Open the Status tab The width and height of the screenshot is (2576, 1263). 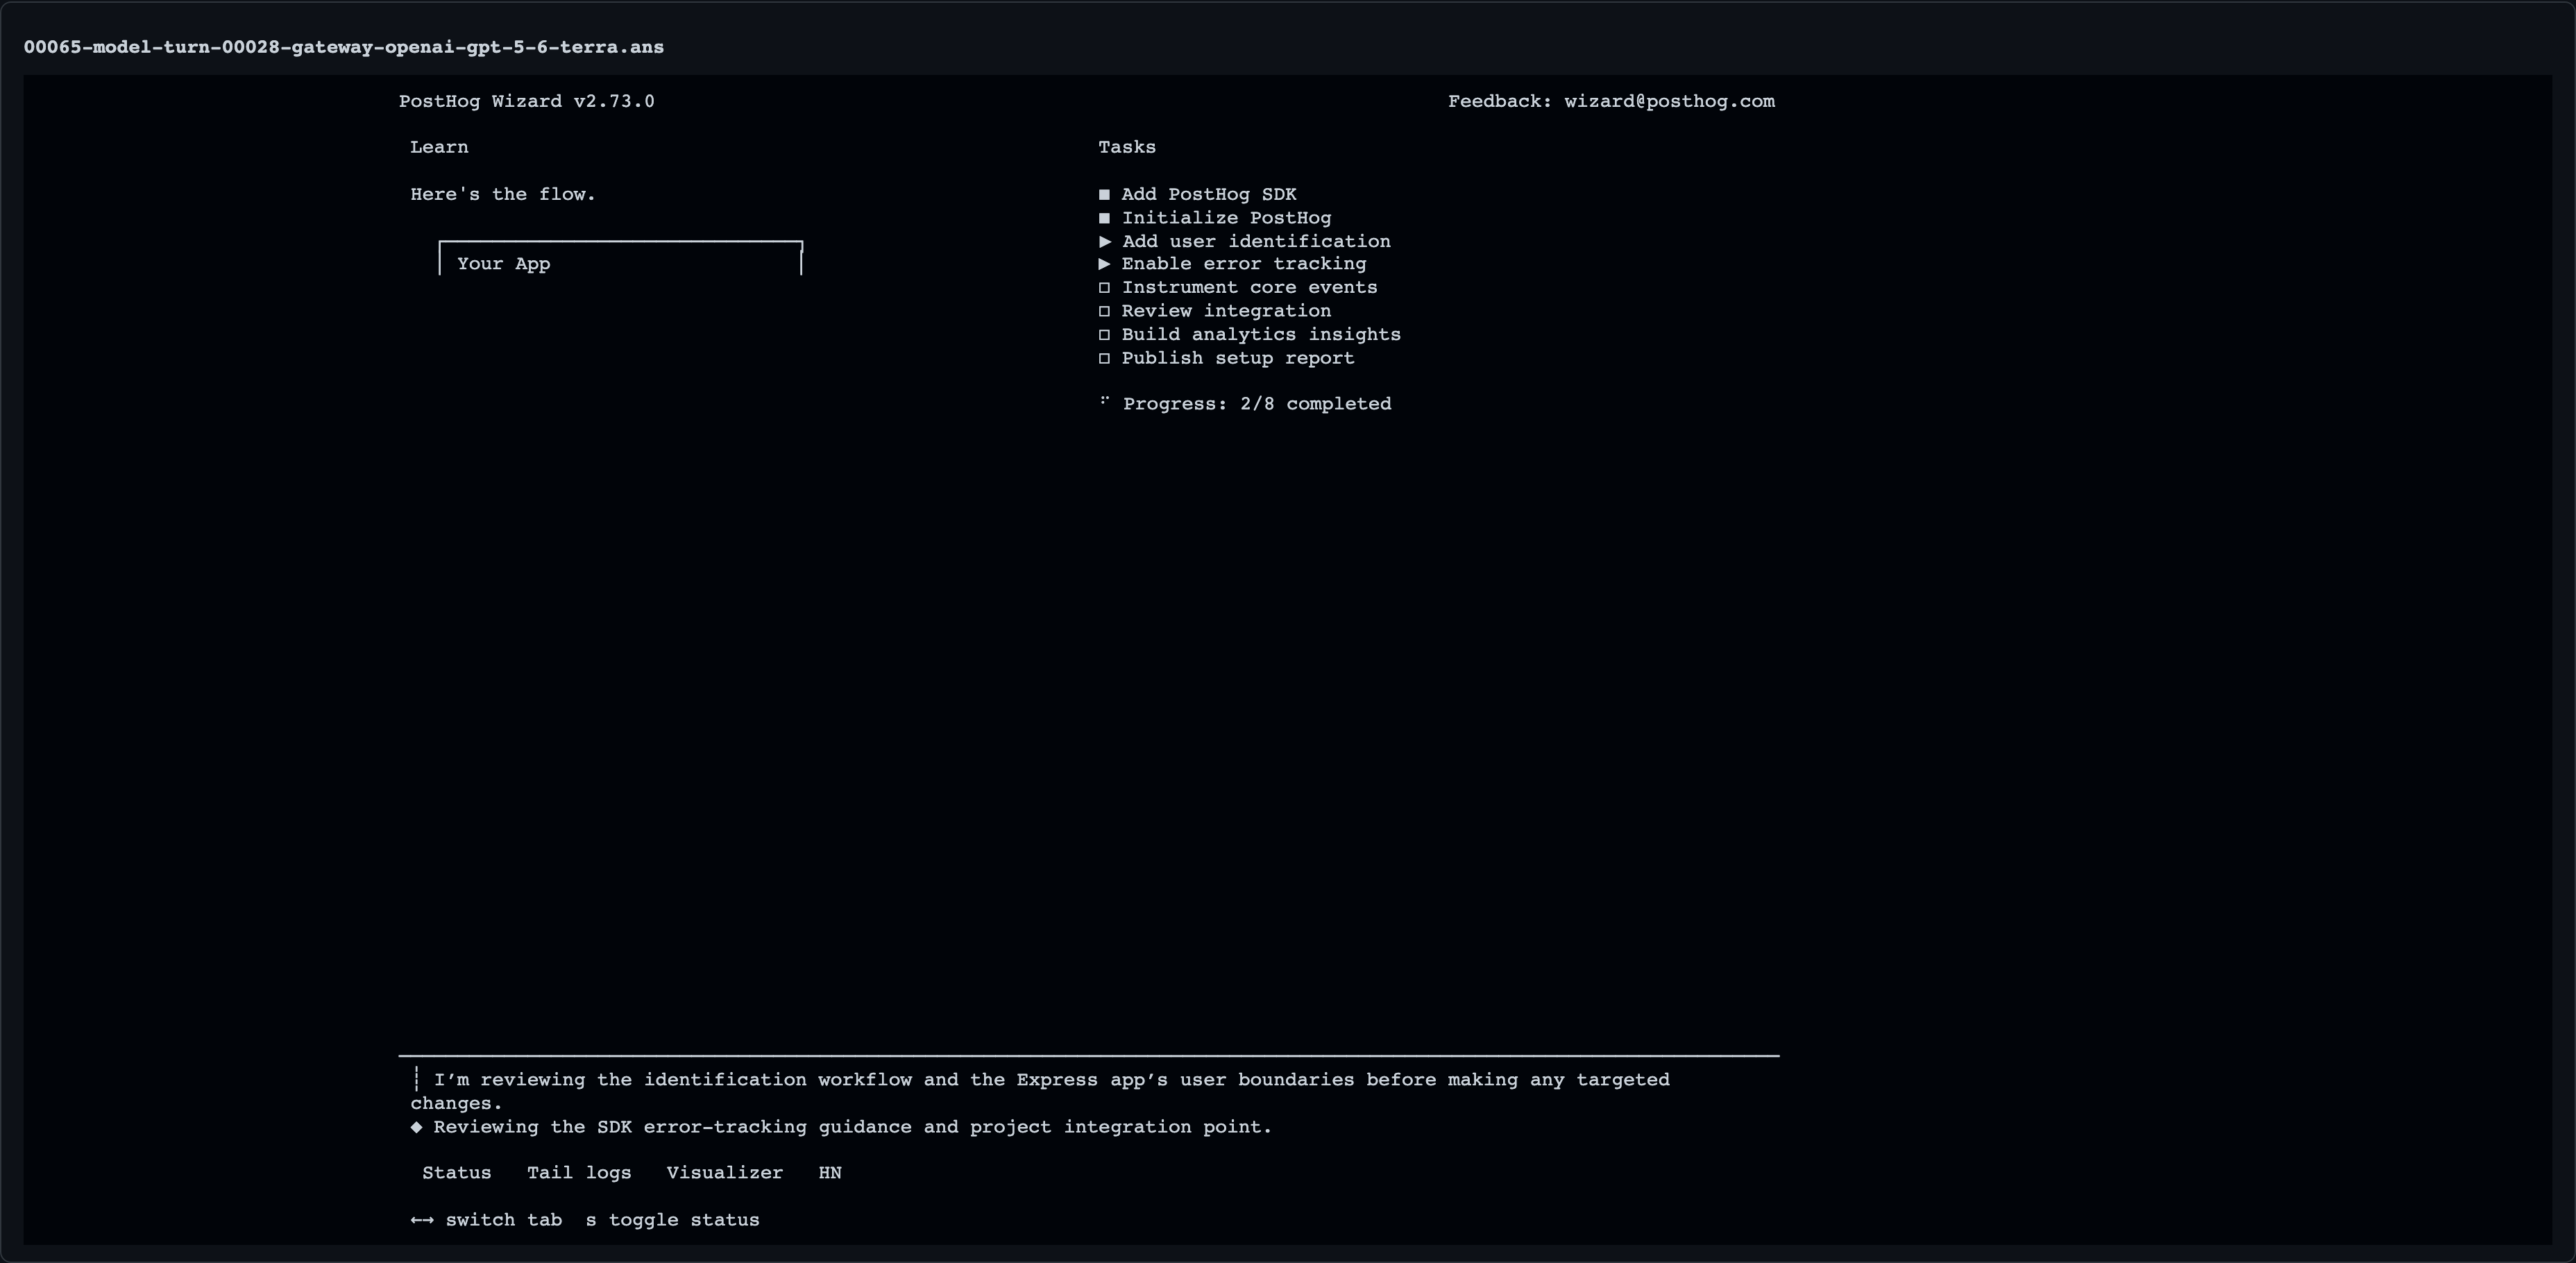(456, 1173)
